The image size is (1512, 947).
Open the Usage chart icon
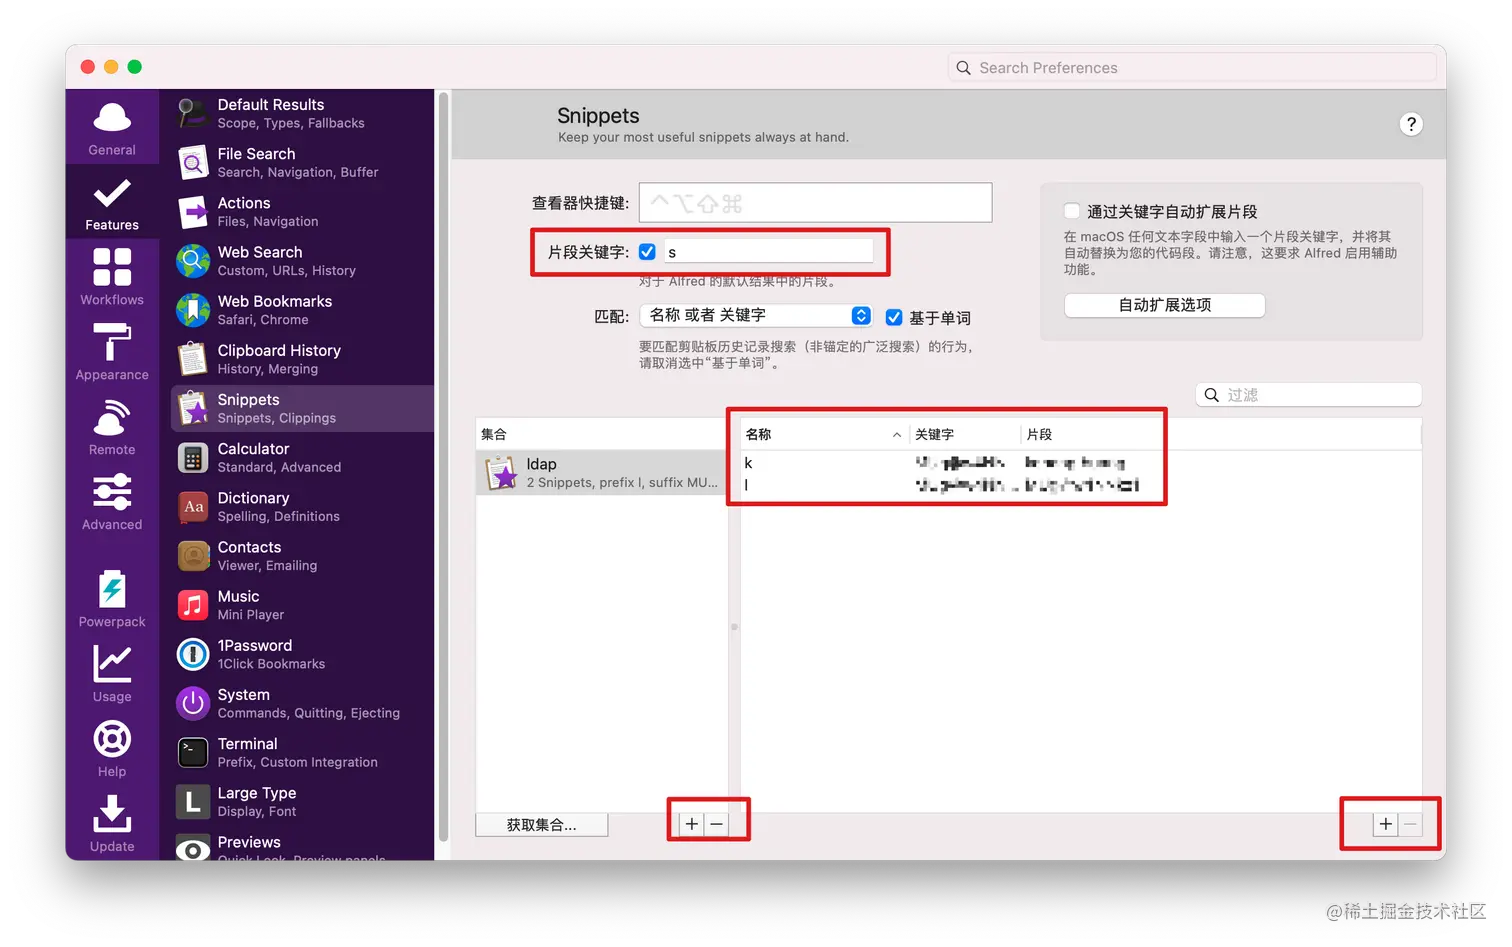112,664
